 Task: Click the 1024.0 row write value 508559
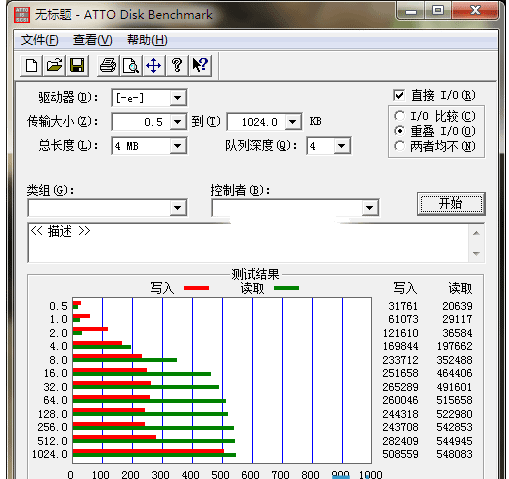tap(400, 454)
